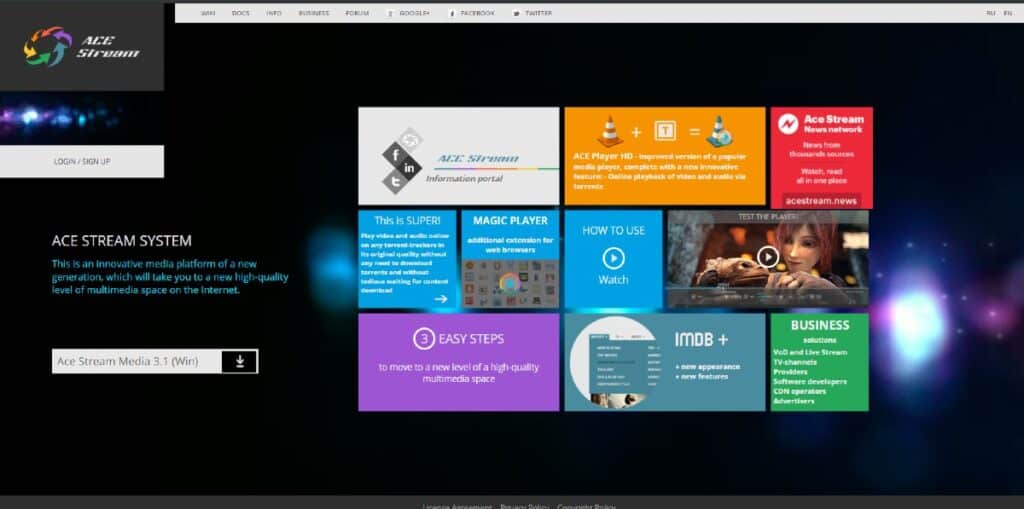Click the Facebook icon in the top bar
Viewport: 1024px width, 509px height.
[x=452, y=13]
